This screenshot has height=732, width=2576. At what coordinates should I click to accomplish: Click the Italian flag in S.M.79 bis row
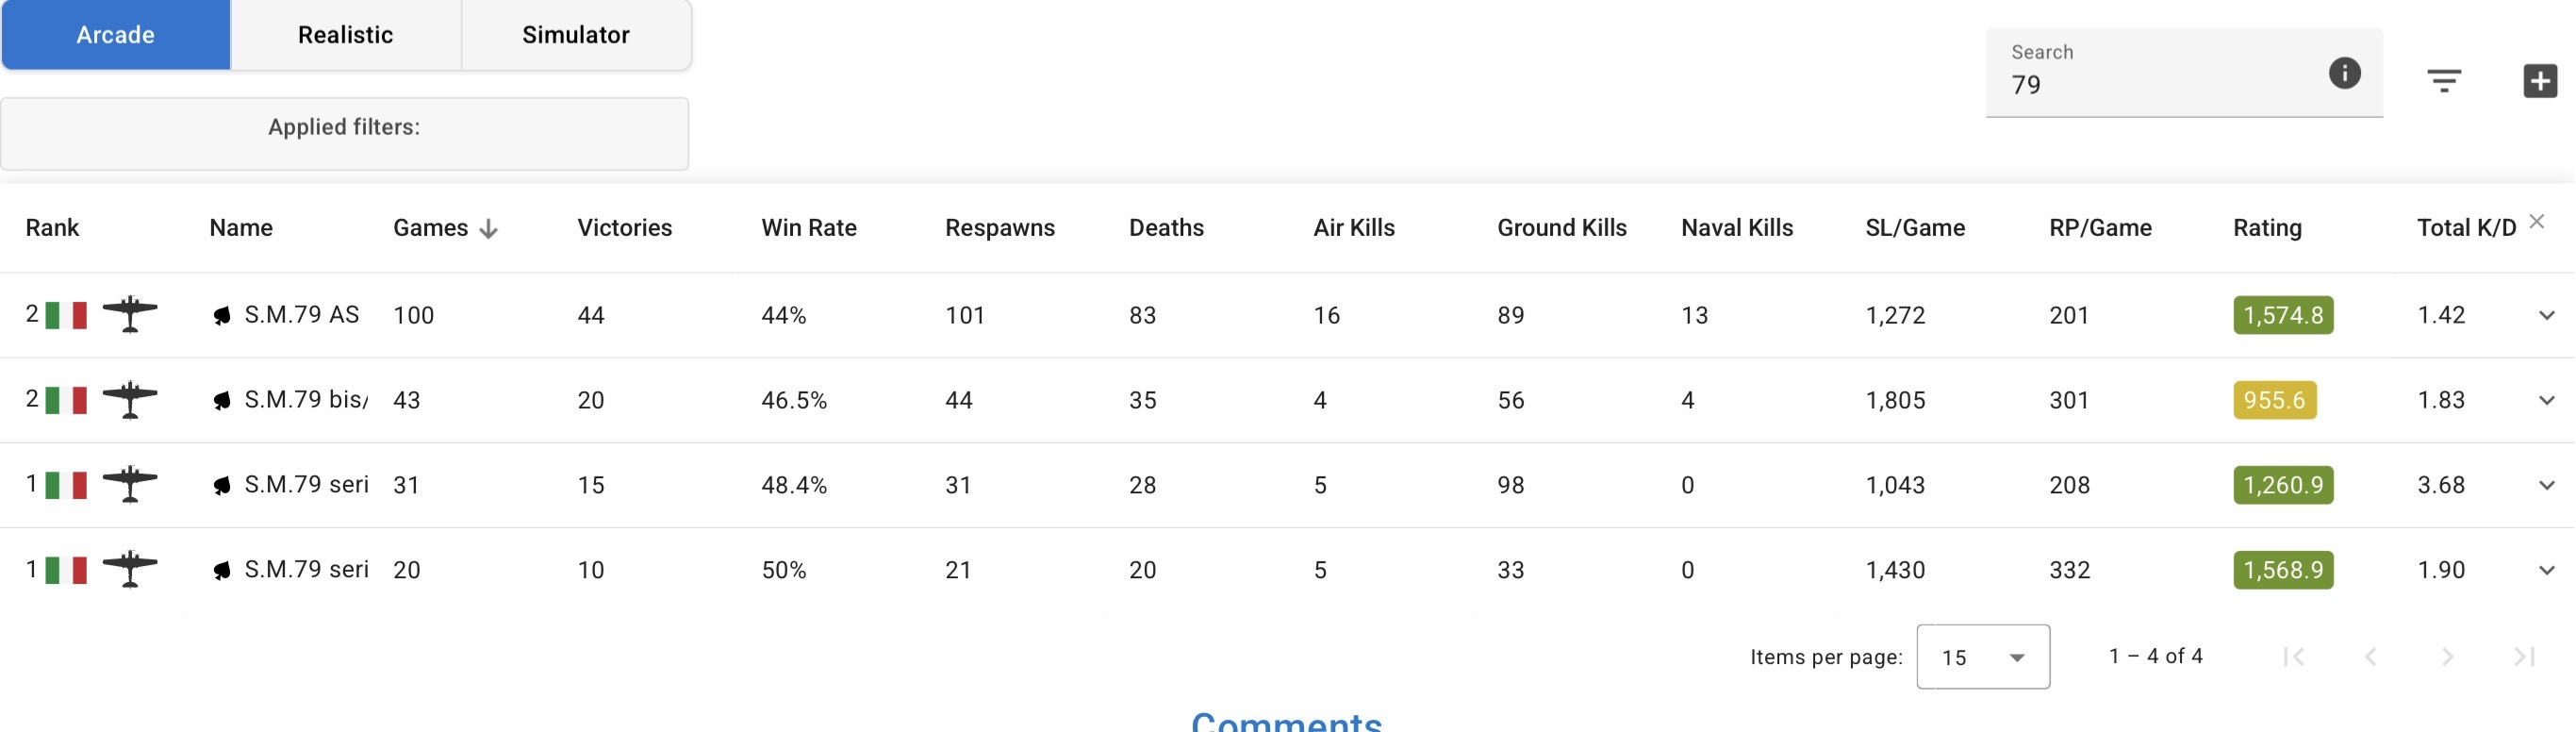point(66,400)
